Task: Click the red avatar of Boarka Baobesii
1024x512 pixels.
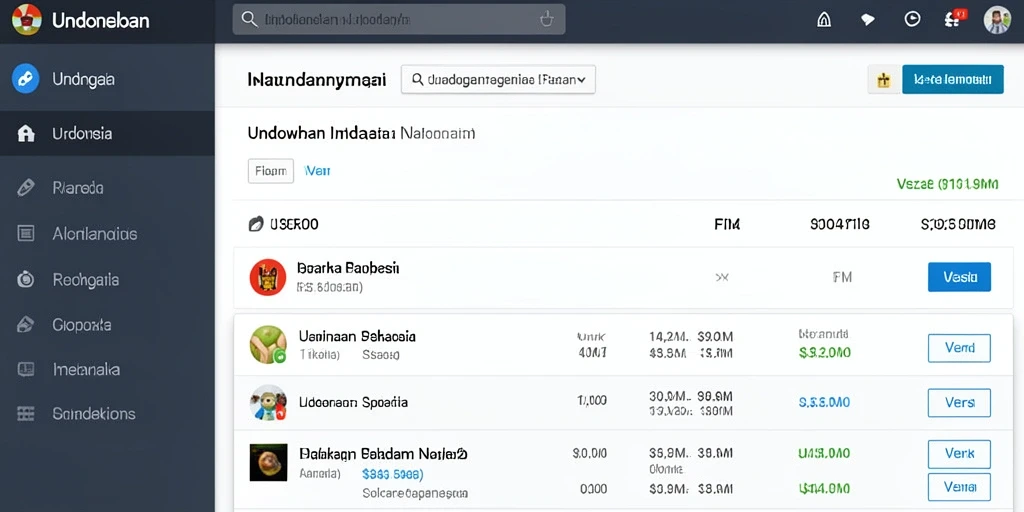Action: point(268,278)
